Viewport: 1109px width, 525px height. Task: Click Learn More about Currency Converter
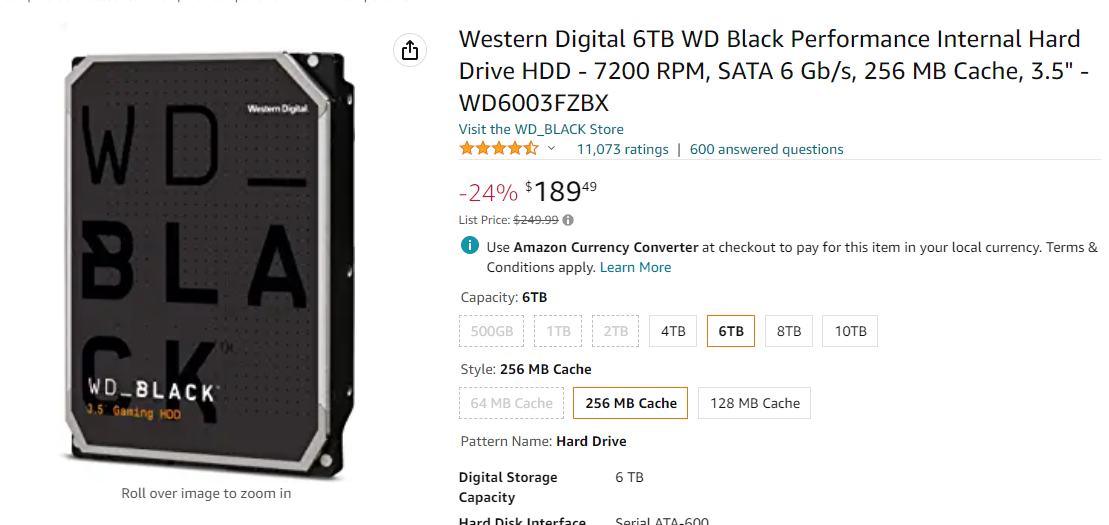(635, 267)
